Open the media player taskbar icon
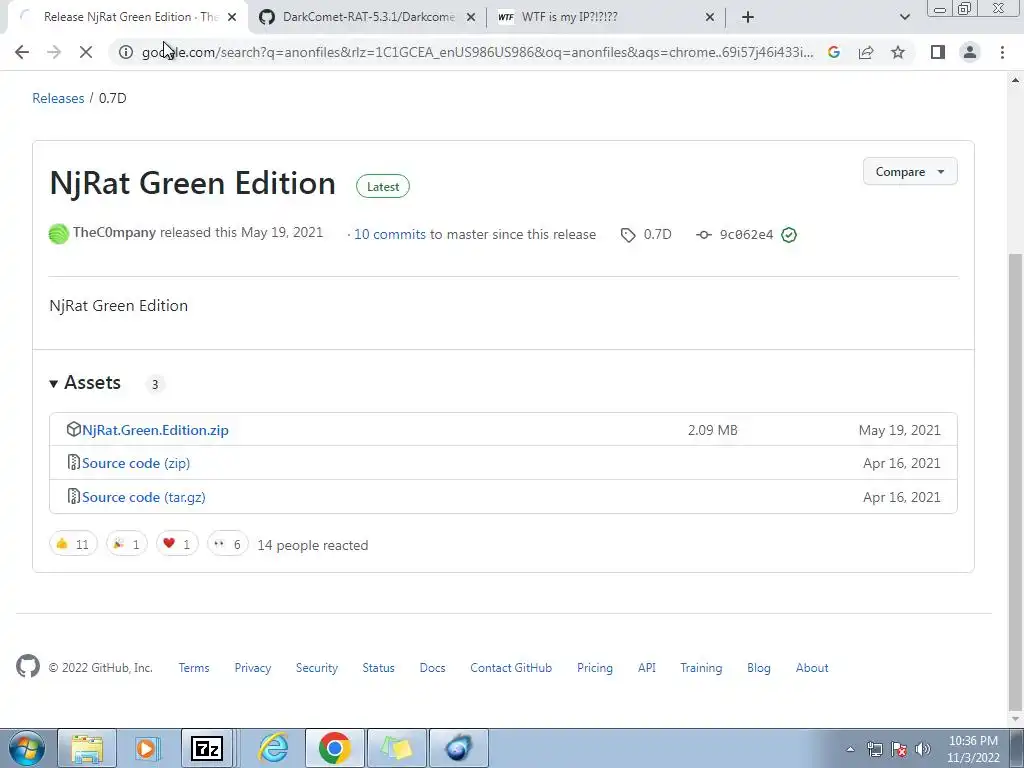Screen dimensions: 1024x768 pyautogui.click(x=147, y=748)
